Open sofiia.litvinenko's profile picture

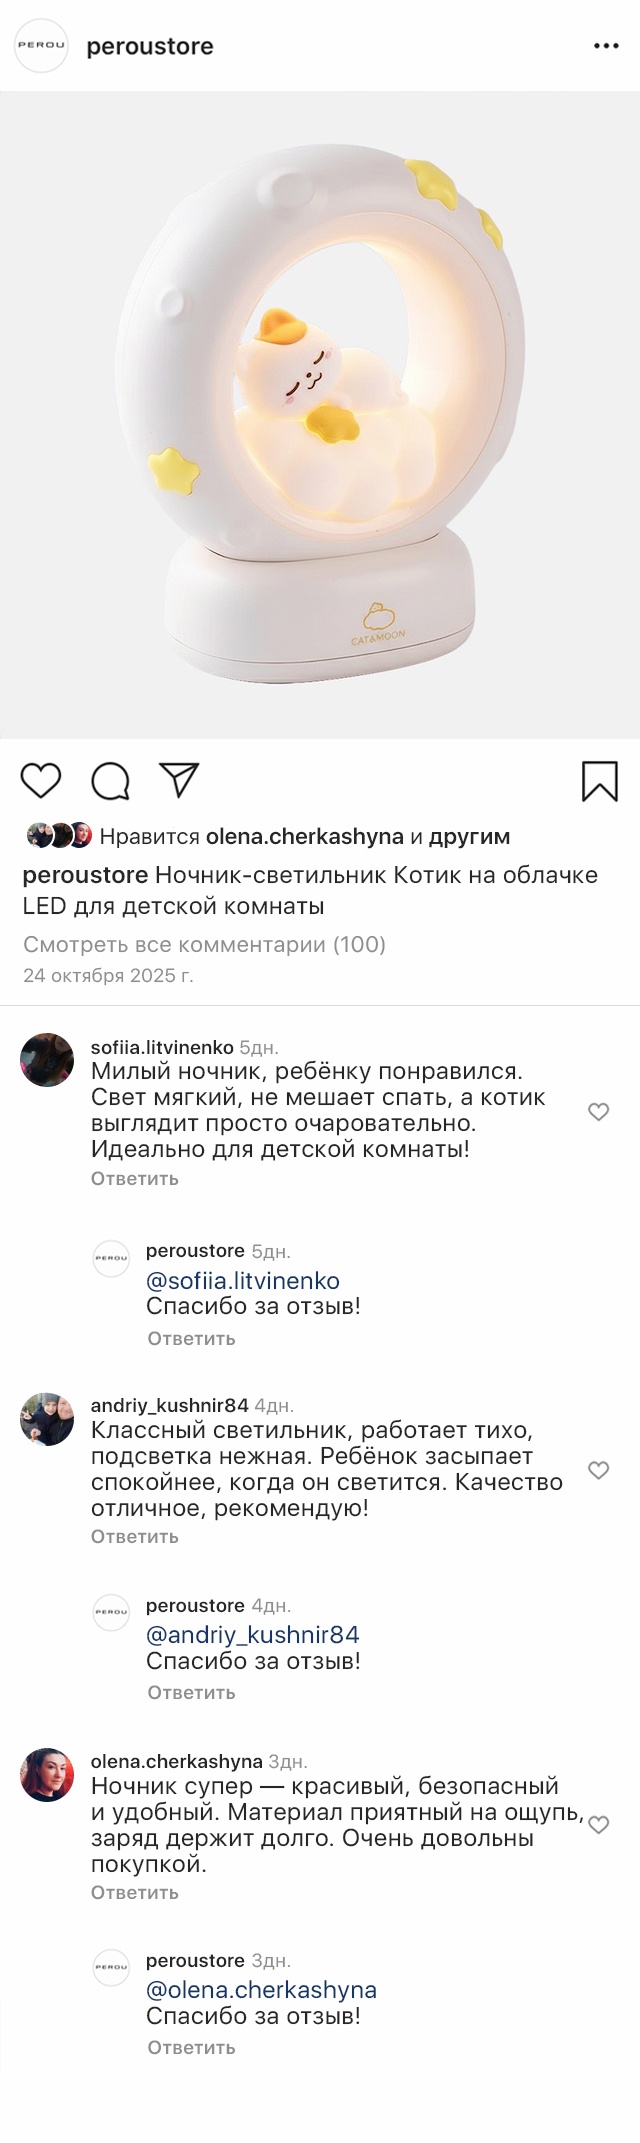click(47, 1059)
